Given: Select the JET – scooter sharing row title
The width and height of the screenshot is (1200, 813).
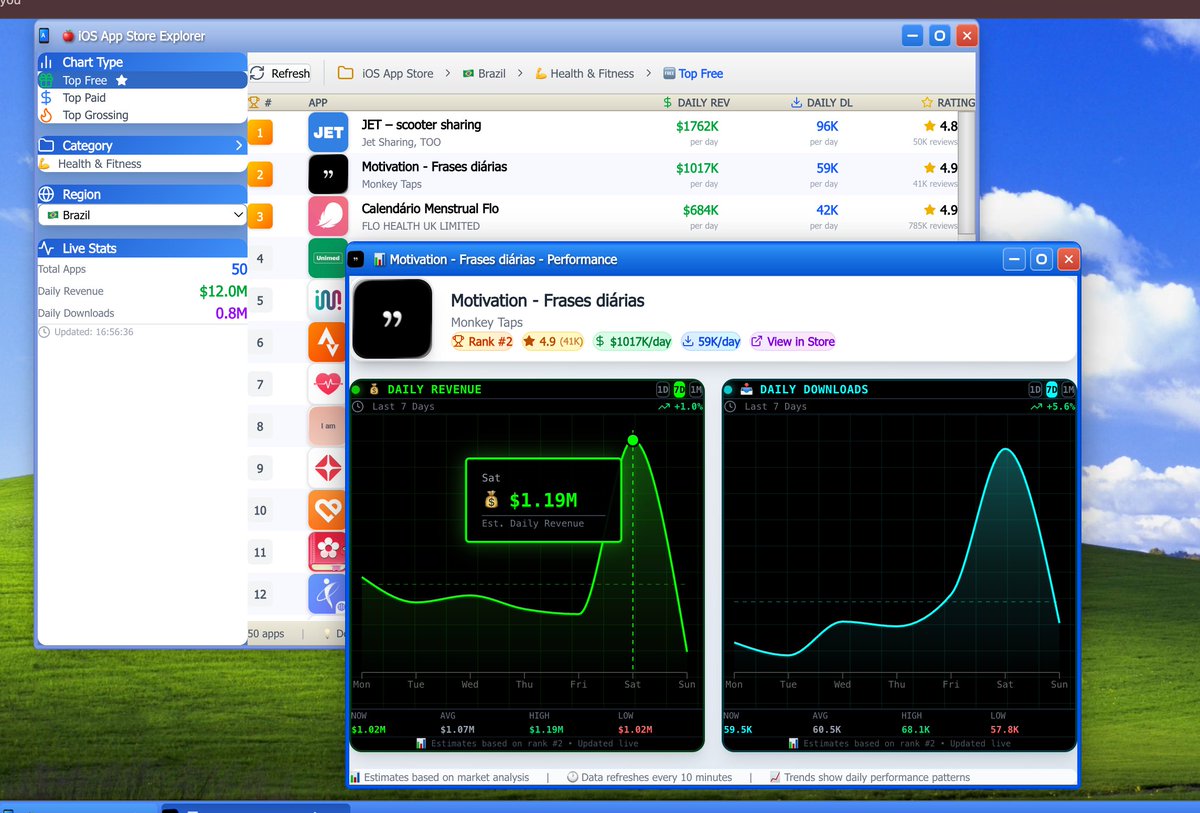Looking at the screenshot, I should [421, 125].
